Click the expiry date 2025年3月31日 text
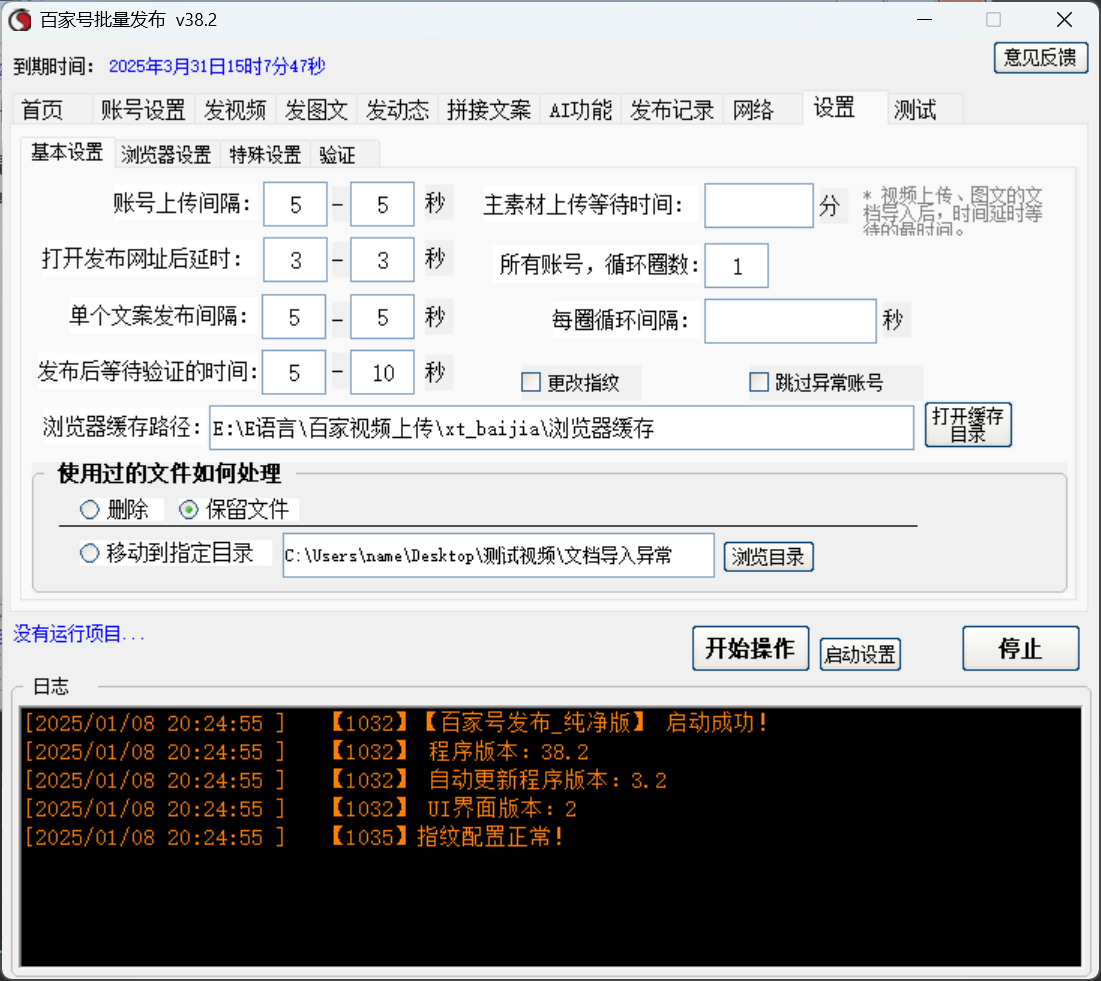The width and height of the screenshot is (1101, 981). [x=216, y=67]
